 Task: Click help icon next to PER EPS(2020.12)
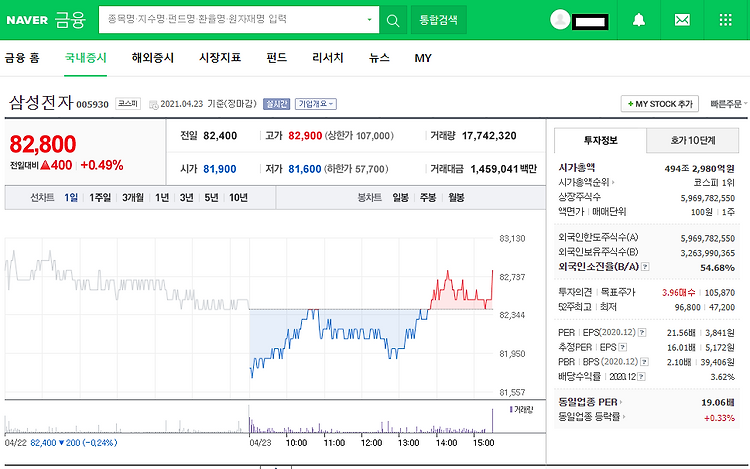(642, 332)
